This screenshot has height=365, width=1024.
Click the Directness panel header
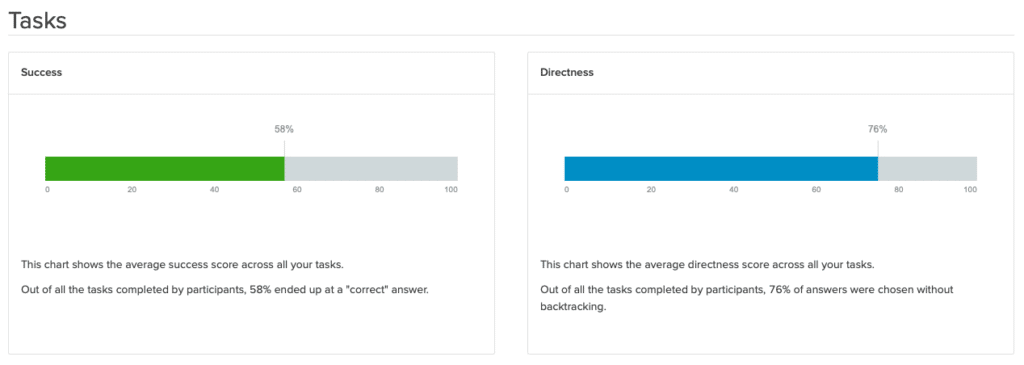(771, 73)
